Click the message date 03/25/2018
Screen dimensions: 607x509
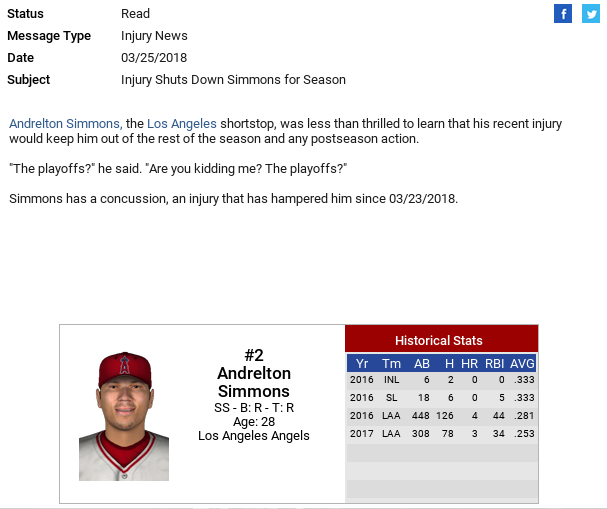point(154,58)
